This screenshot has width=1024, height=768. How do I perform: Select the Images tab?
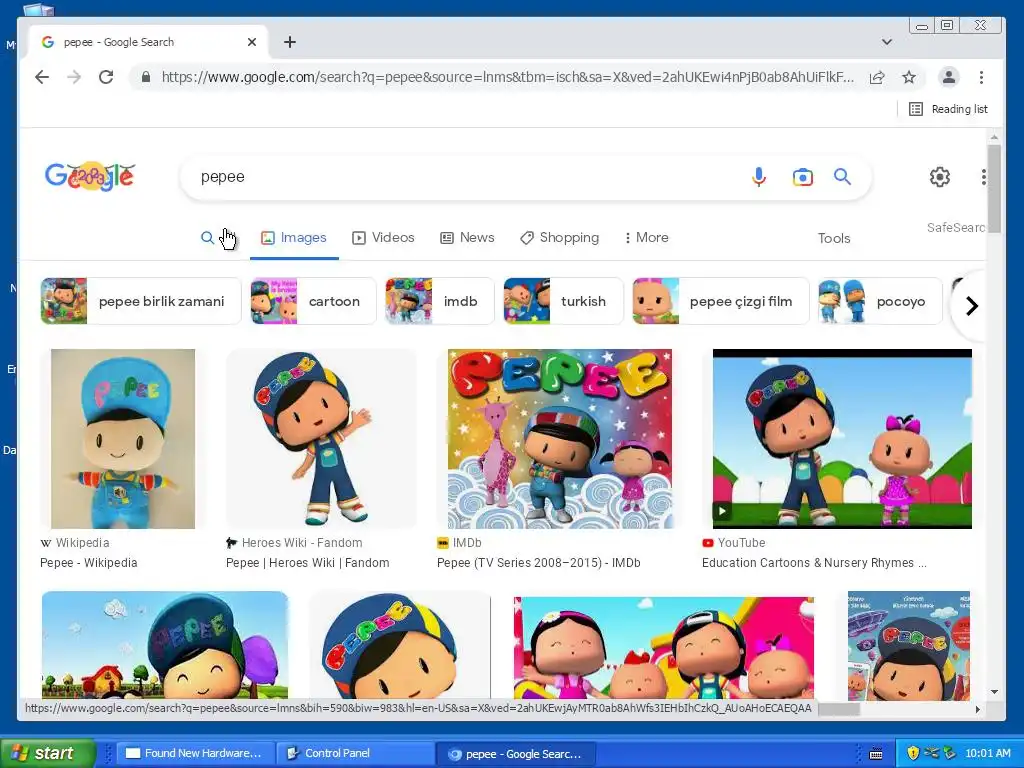(x=294, y=238)
